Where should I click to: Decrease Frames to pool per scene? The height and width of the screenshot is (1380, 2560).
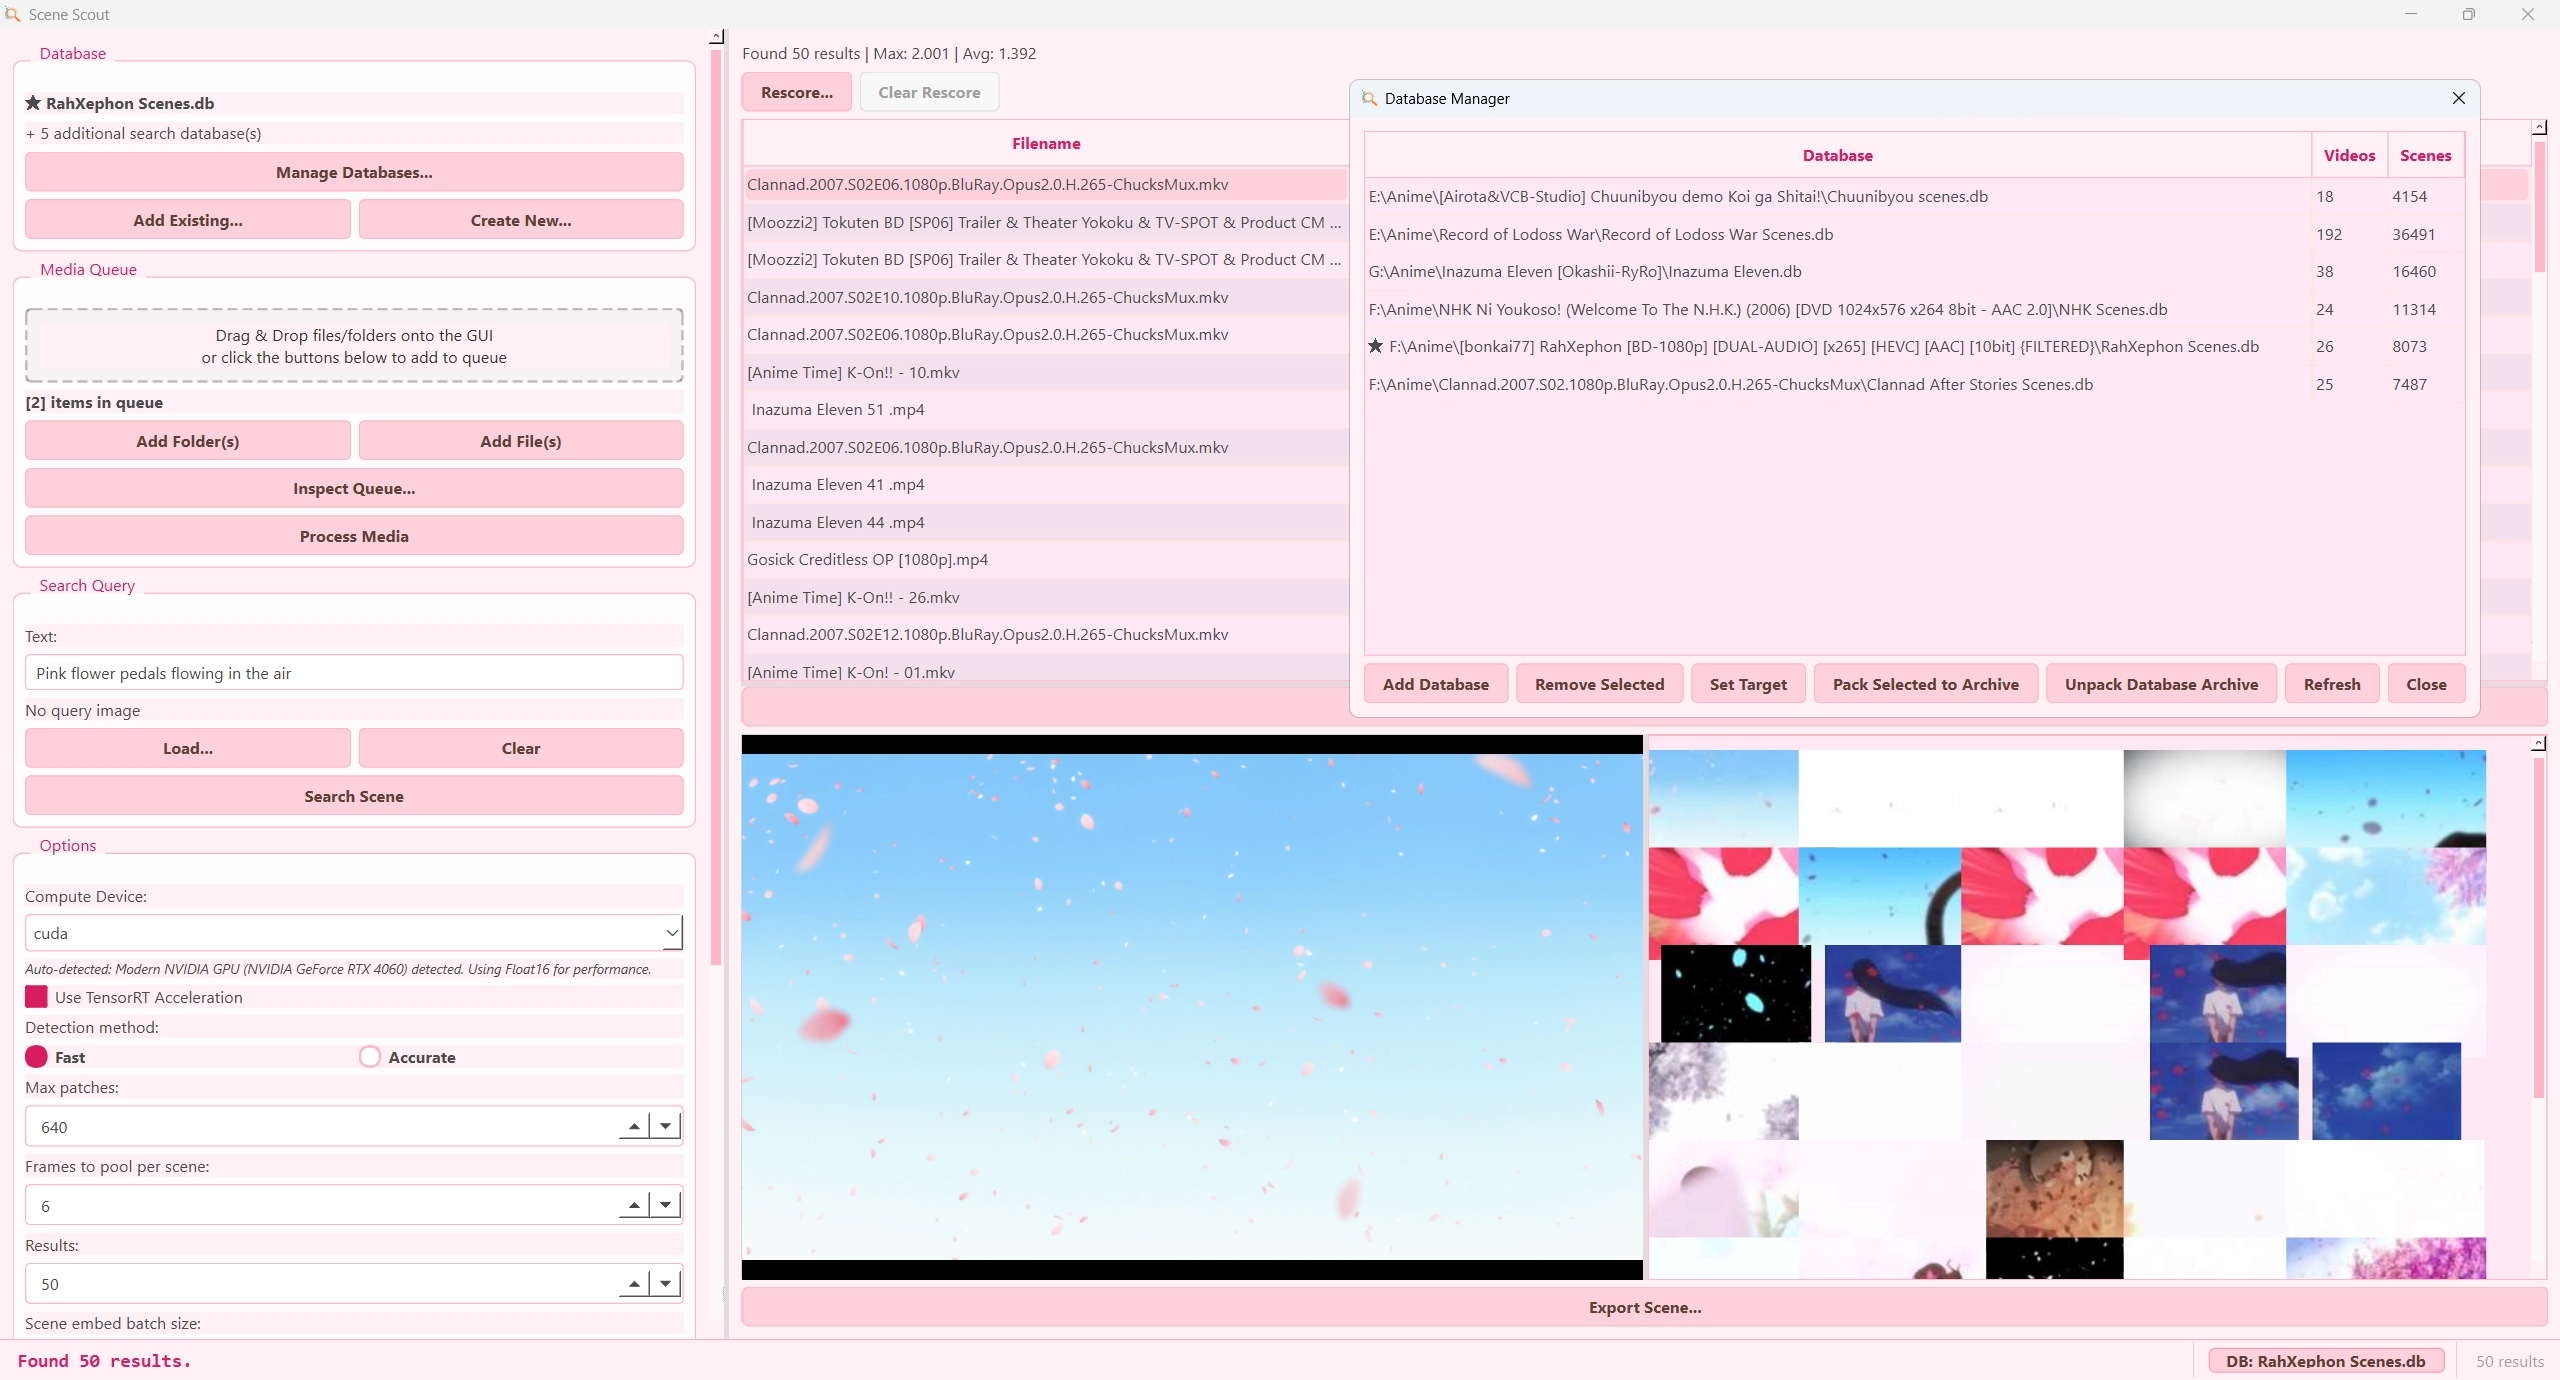pyautogui.click(x=665, y=1206)
